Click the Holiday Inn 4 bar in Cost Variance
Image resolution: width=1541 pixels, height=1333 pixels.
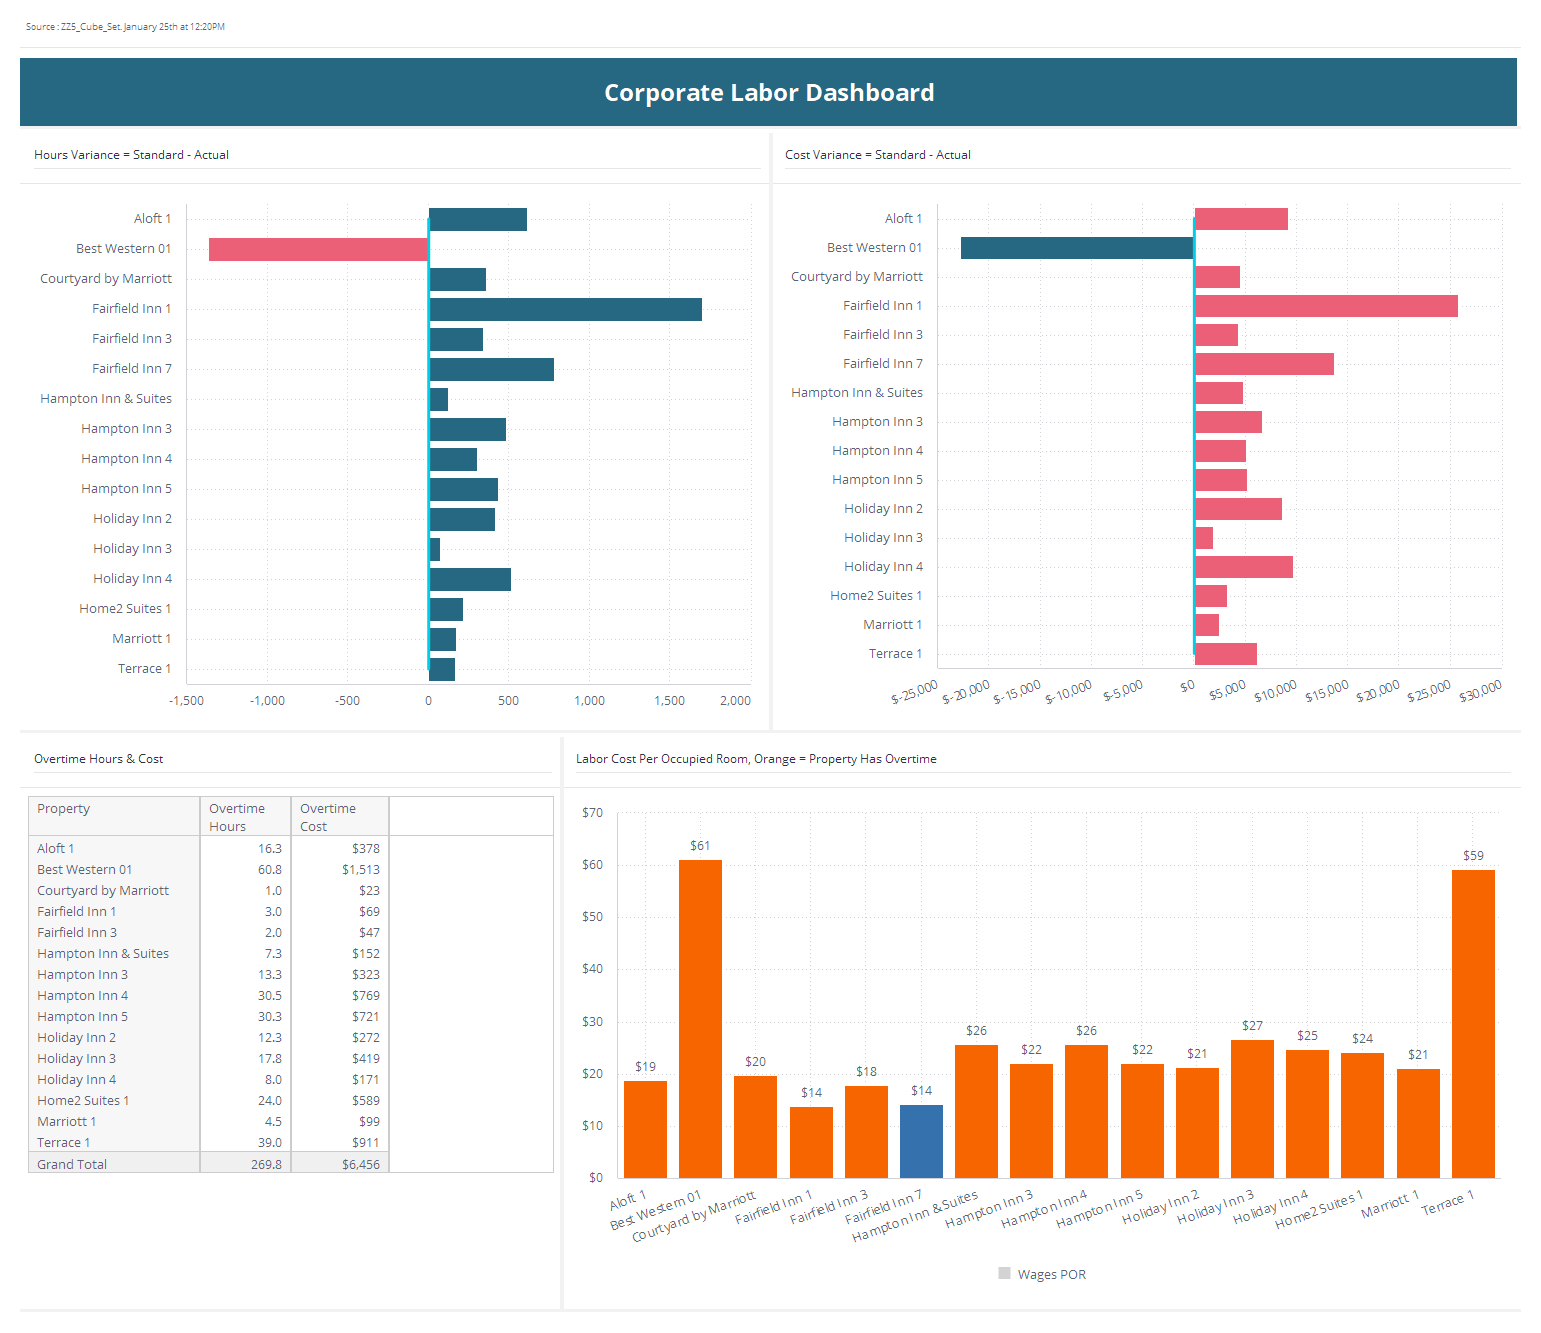click(1244, 567)
